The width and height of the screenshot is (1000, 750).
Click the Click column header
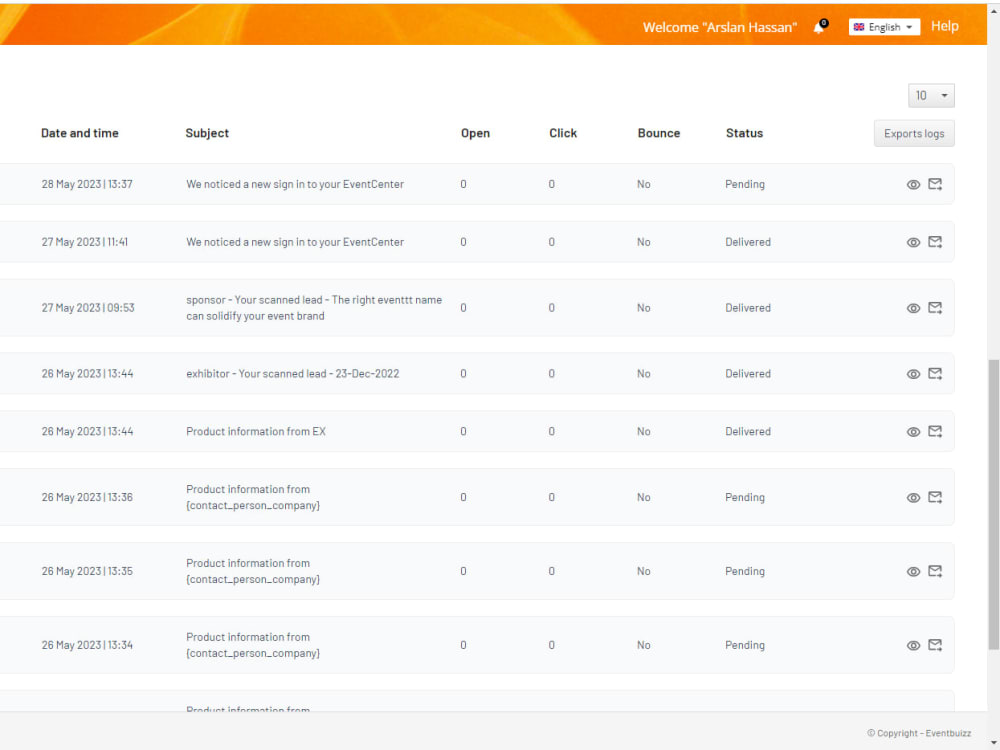point(562,133)
